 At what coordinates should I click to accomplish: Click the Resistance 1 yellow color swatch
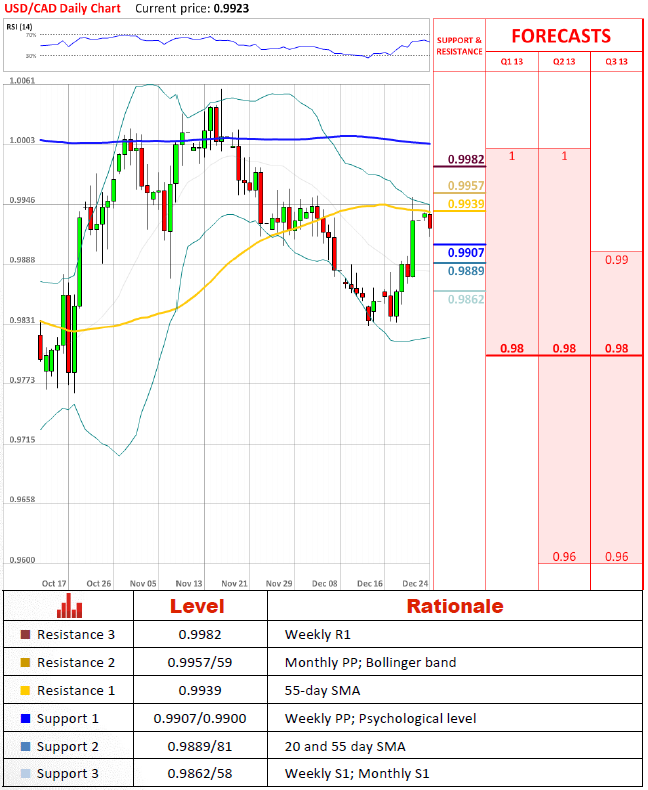pyautogui.click(x=25, y=690)
